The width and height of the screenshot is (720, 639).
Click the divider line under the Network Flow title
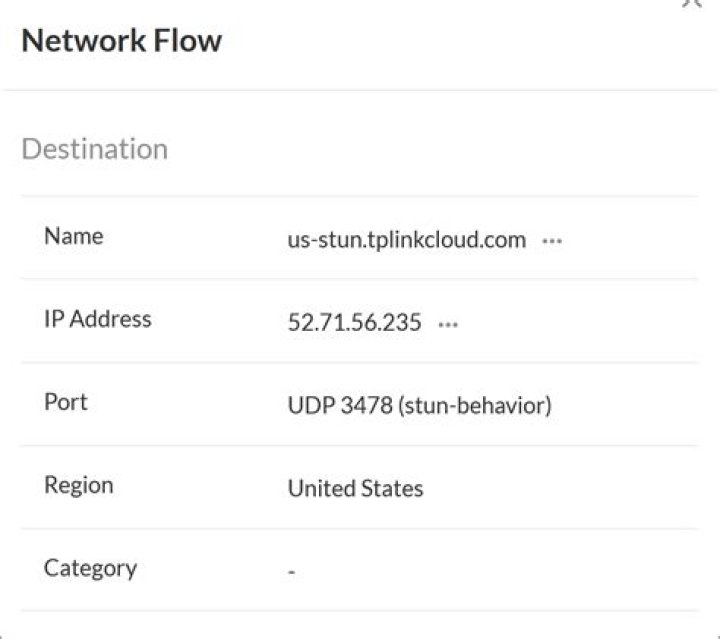click(x=360, y=90)
